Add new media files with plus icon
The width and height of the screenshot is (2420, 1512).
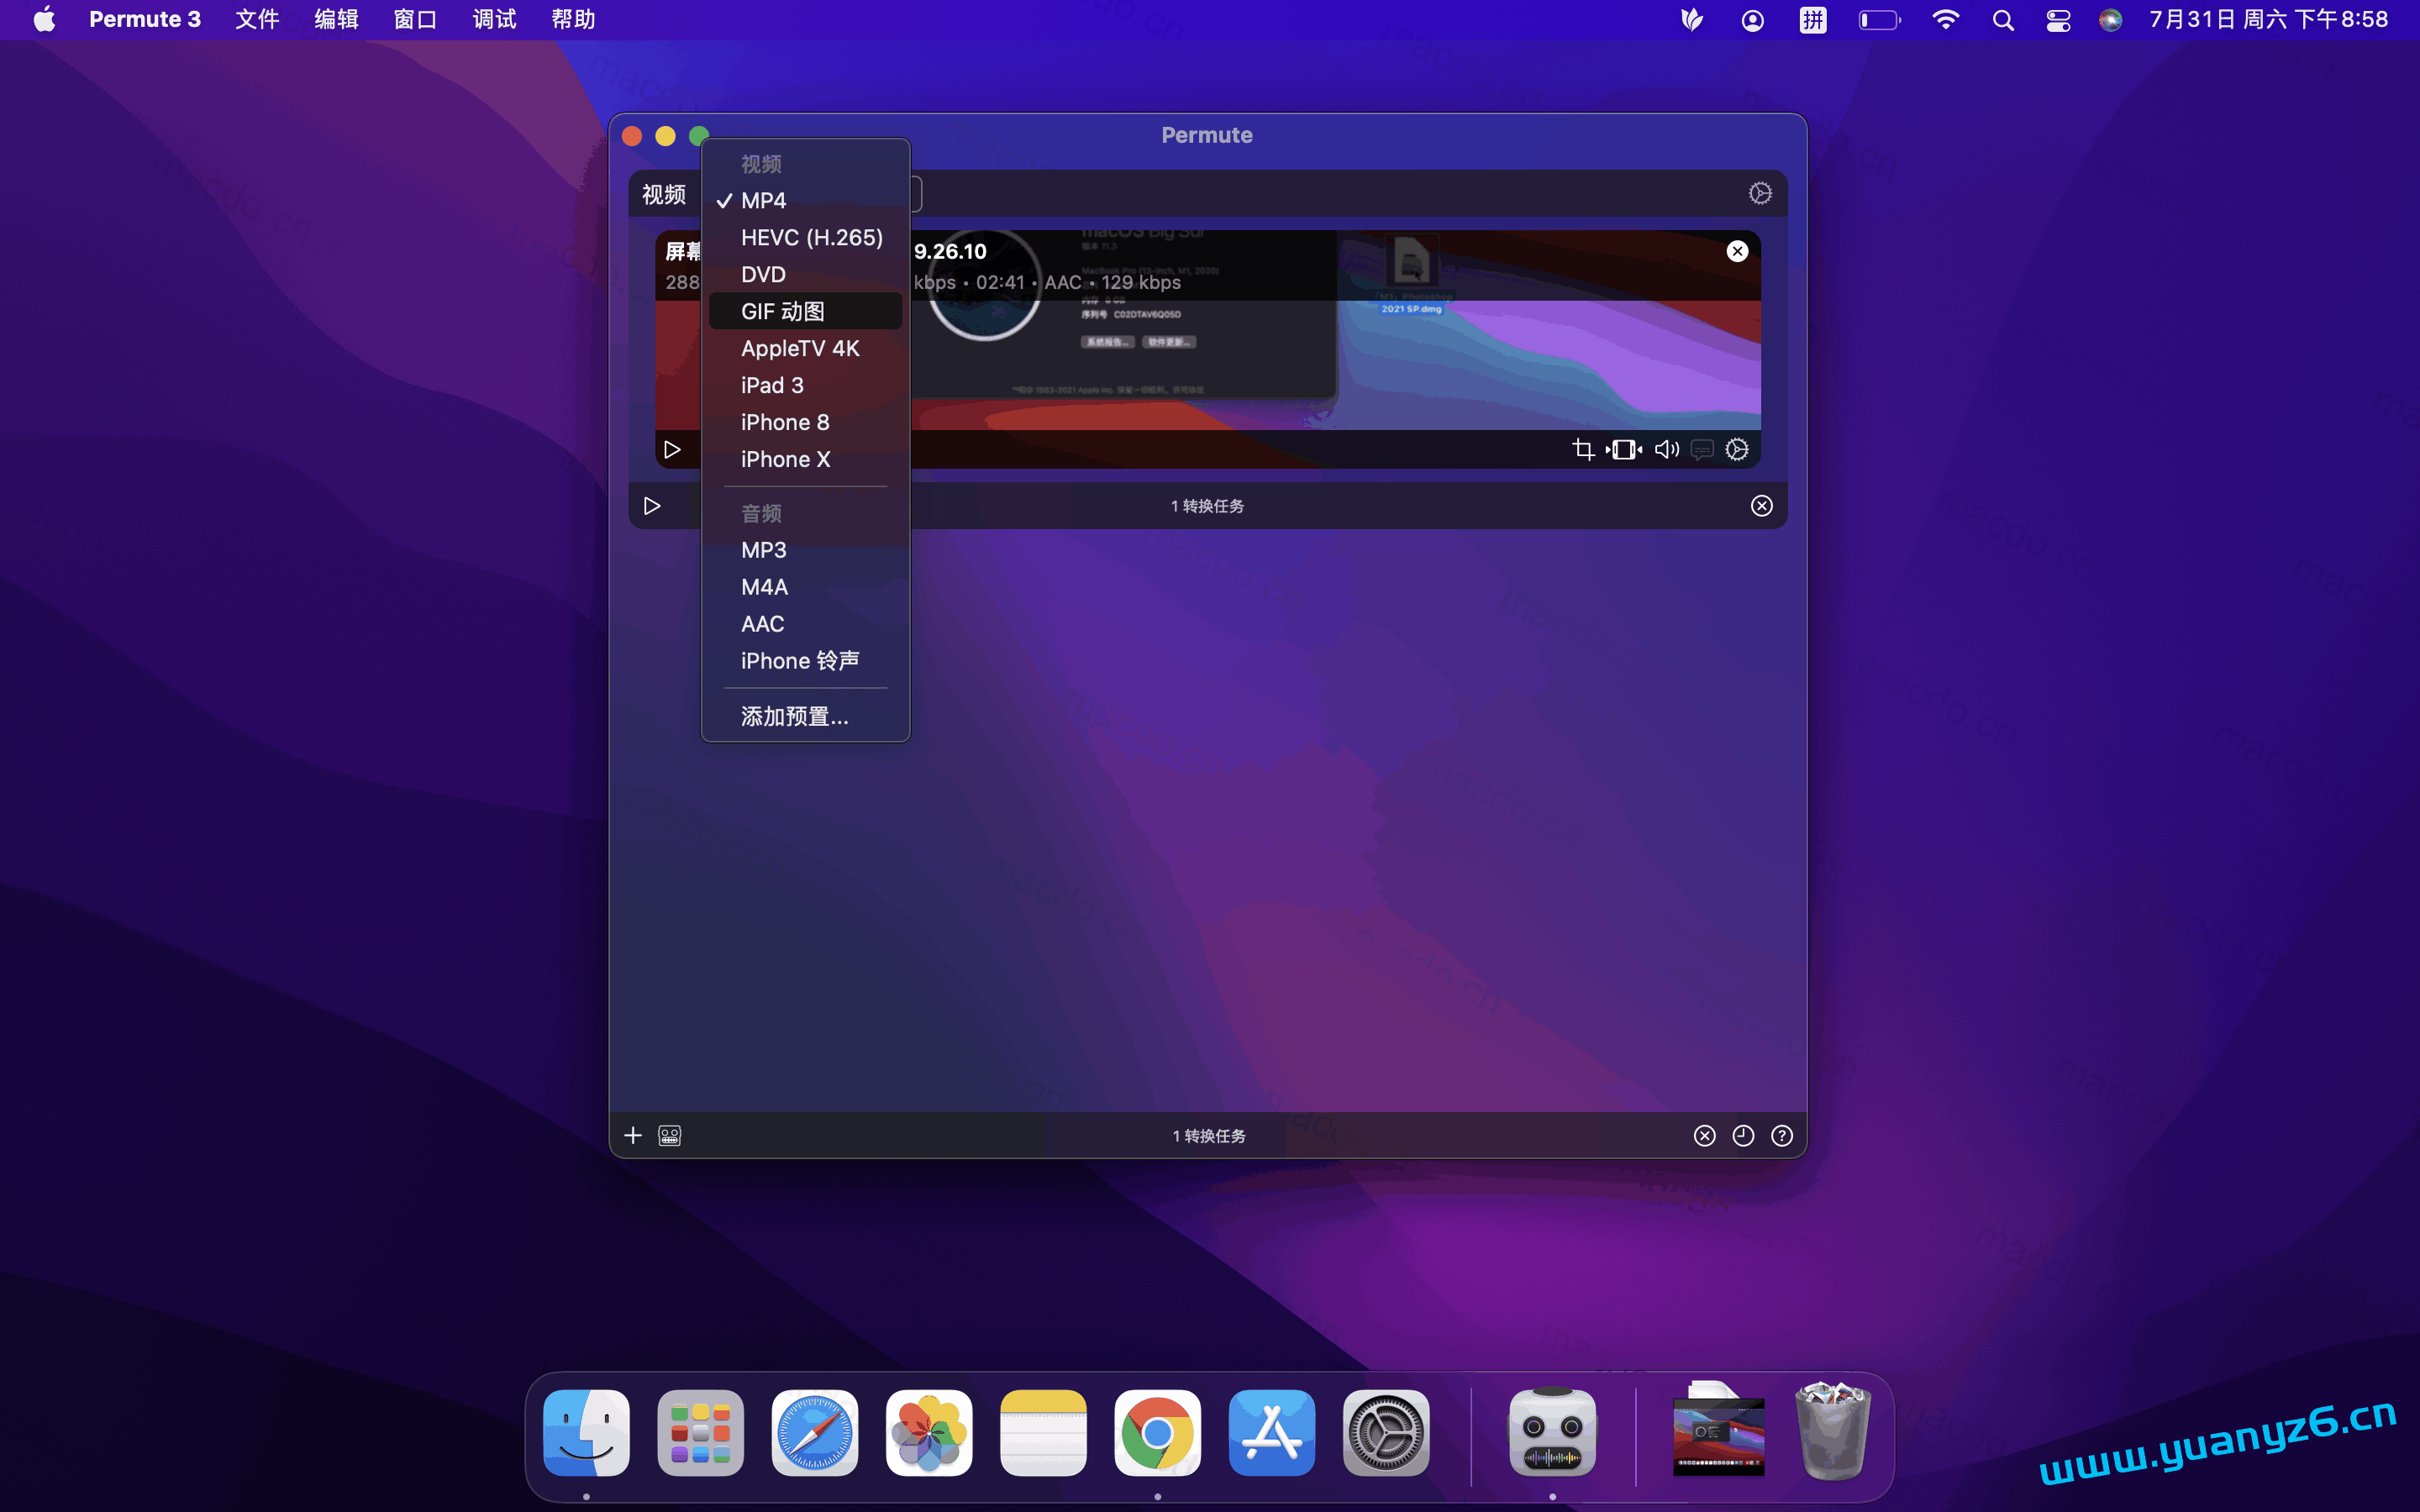(633, 1135)
